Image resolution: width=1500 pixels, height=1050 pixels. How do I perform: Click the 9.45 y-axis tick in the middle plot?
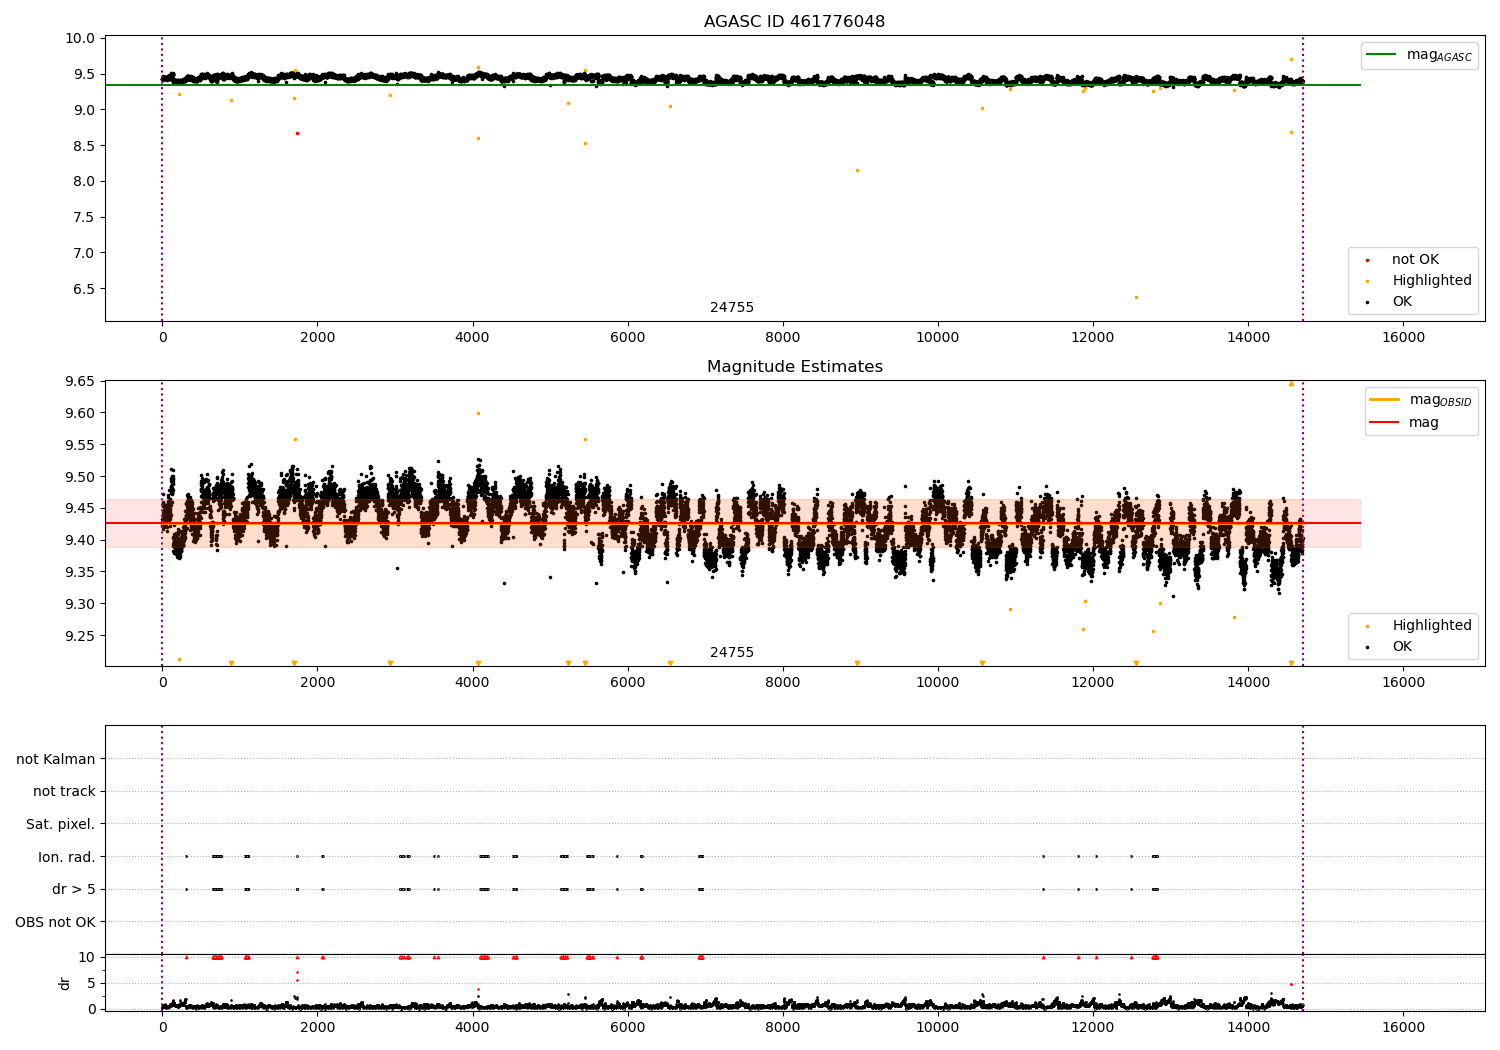[x=80, y=509]
